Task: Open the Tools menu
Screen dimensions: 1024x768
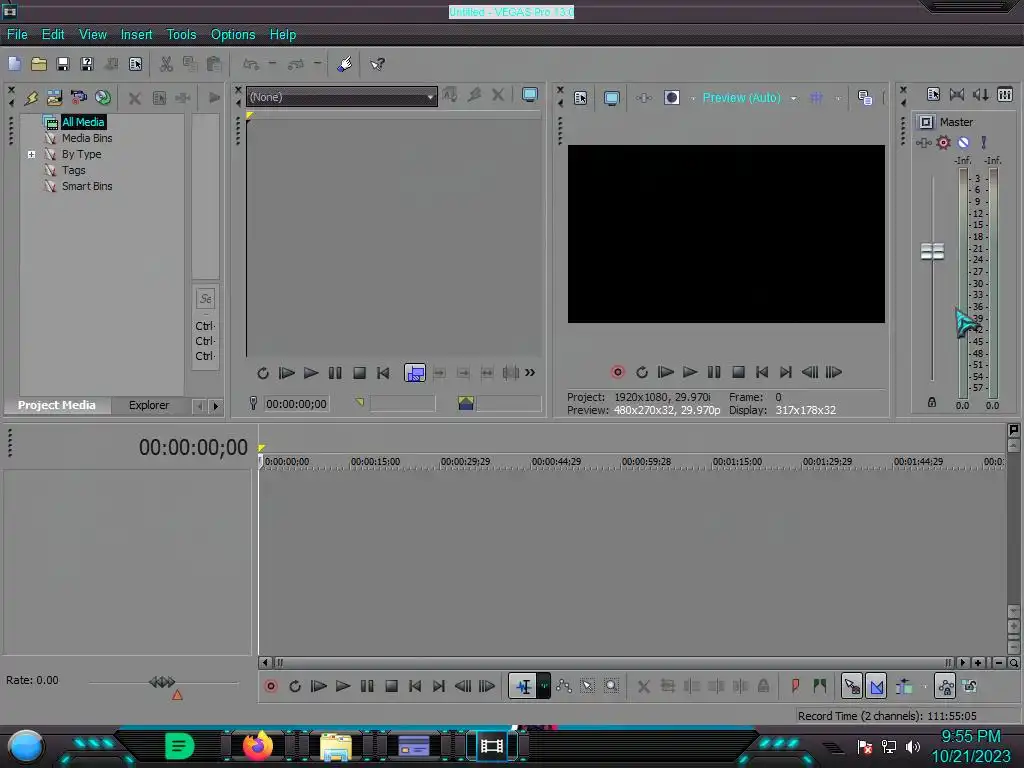Action: 181,35
